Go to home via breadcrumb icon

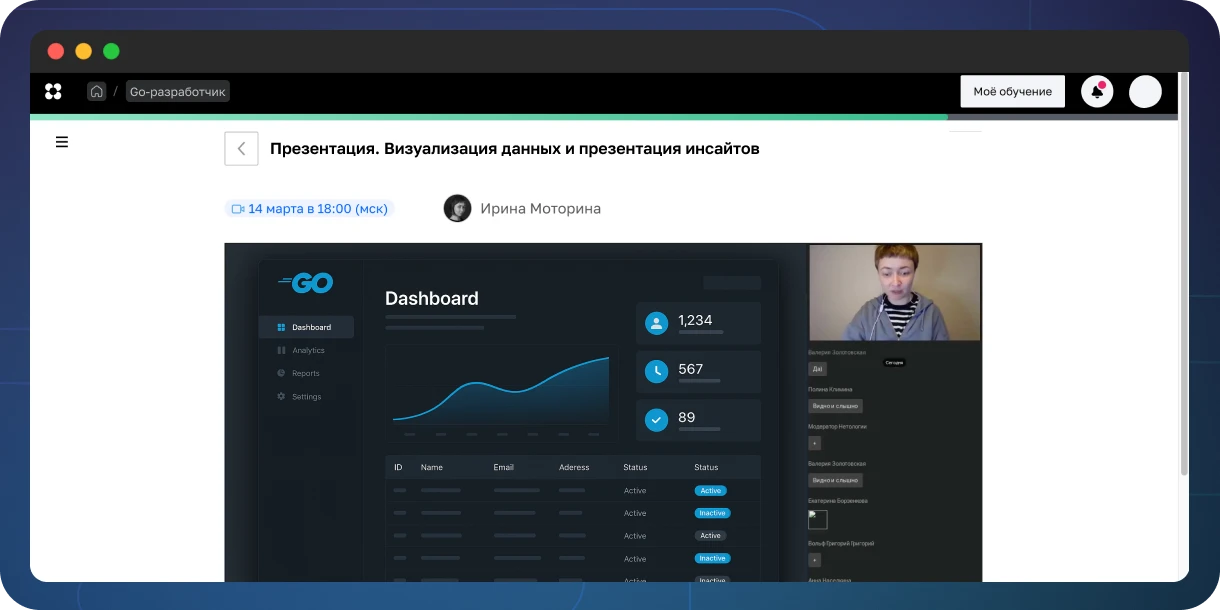pyautogui.click(x=97, y=91)
